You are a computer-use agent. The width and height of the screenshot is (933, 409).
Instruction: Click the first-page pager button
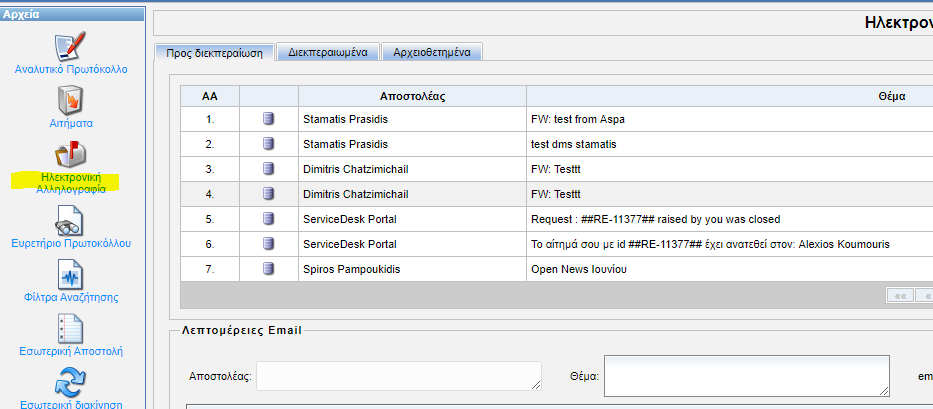(x=900, y=296)
